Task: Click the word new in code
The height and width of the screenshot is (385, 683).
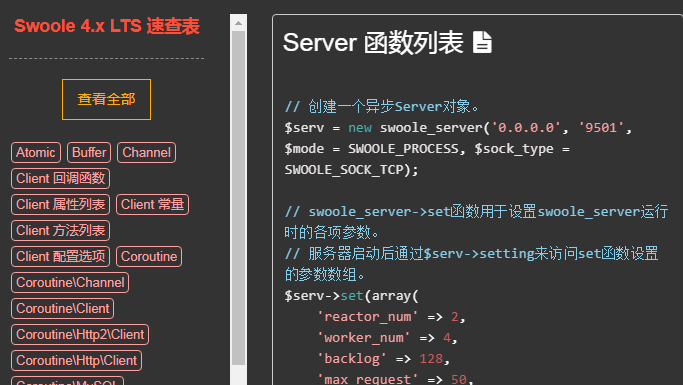Action: point(360,128)
